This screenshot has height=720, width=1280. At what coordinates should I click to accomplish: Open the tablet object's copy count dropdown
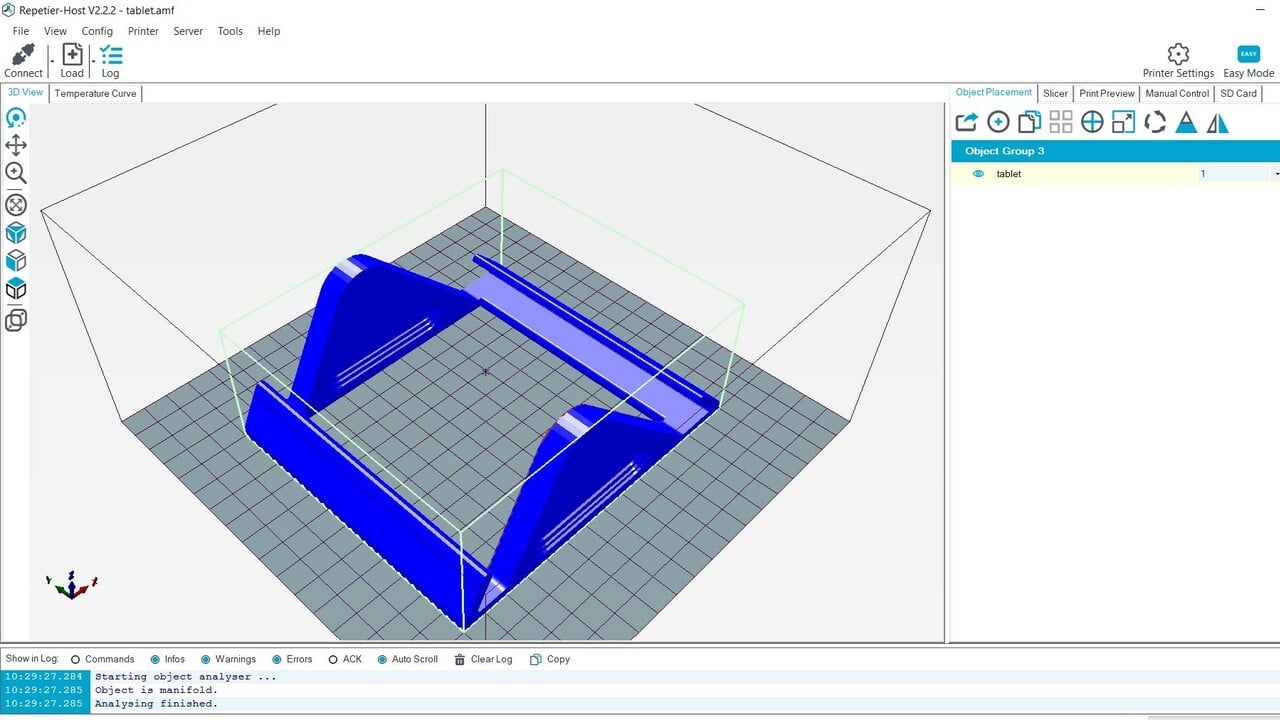point(1276,174)
